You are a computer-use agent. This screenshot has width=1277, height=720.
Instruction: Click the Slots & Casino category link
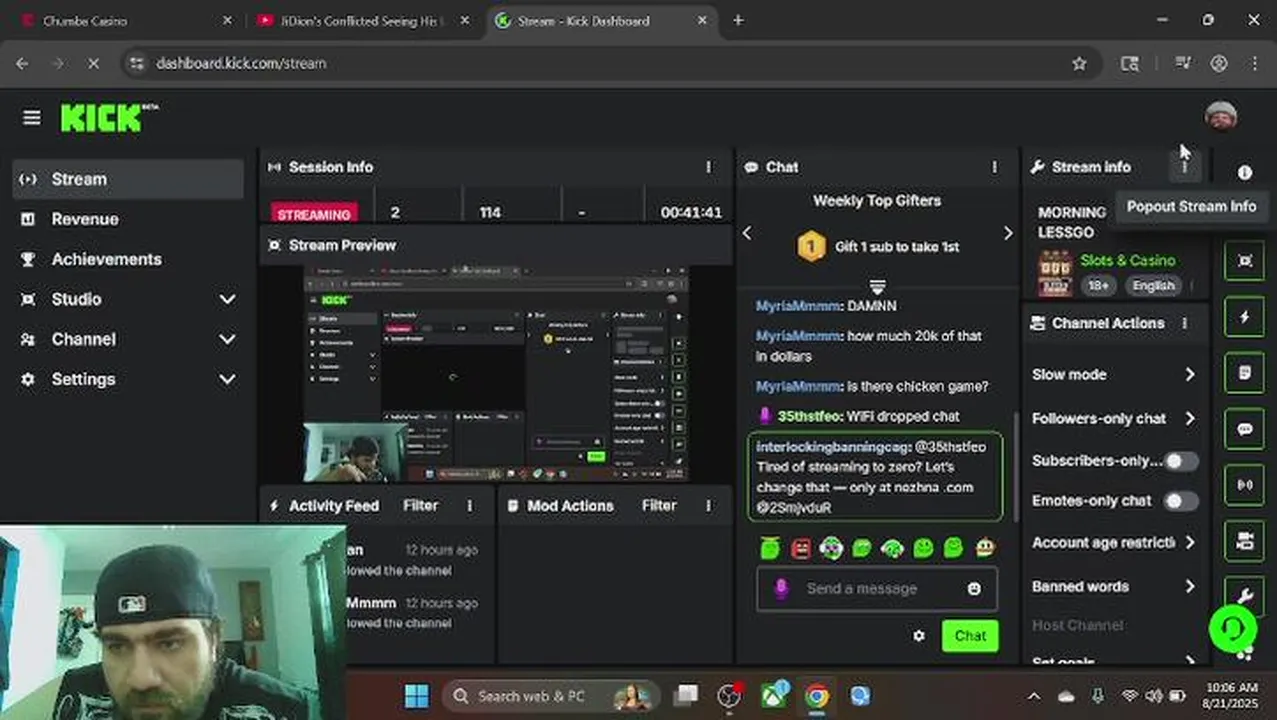click(x=1127, y=260)
